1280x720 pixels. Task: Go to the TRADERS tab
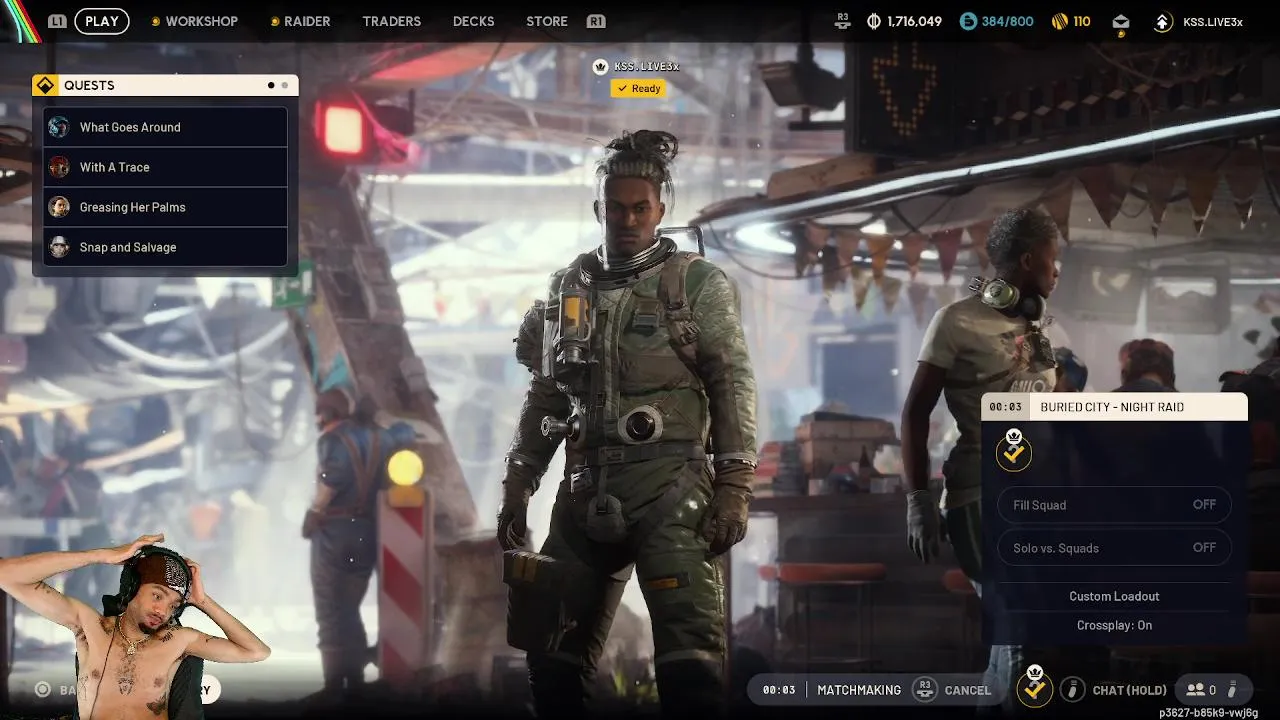tap(391, 21)
